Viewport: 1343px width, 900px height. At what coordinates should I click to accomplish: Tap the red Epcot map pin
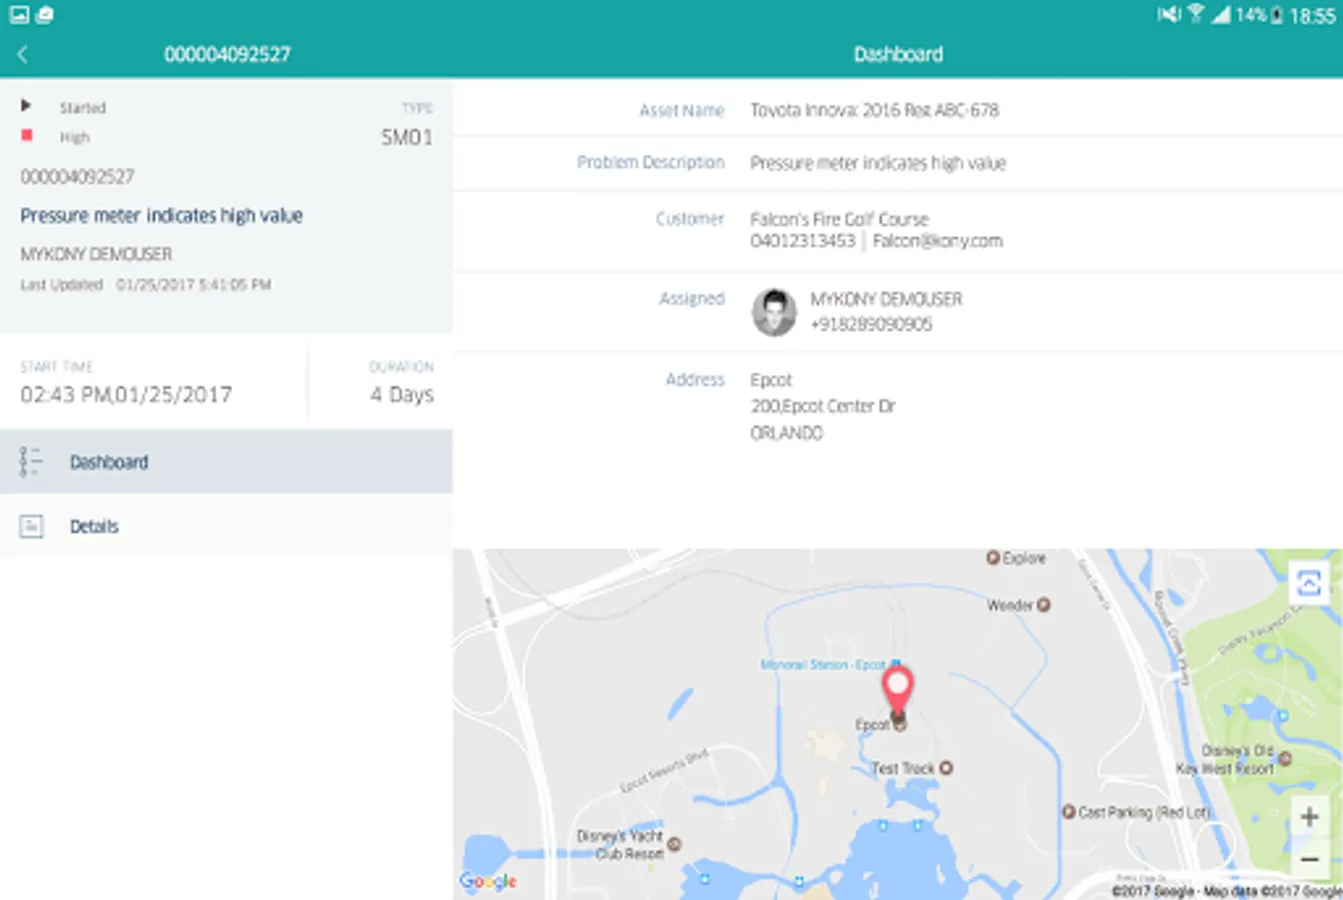point(898,691)
